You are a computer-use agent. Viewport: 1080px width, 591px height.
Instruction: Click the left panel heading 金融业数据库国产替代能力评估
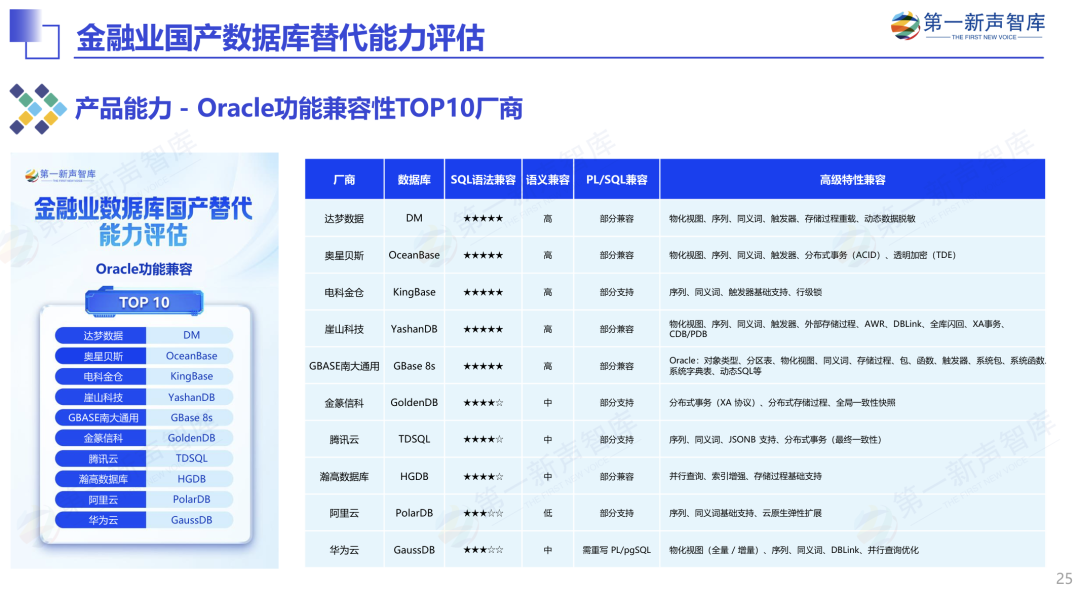pos(144,221)
